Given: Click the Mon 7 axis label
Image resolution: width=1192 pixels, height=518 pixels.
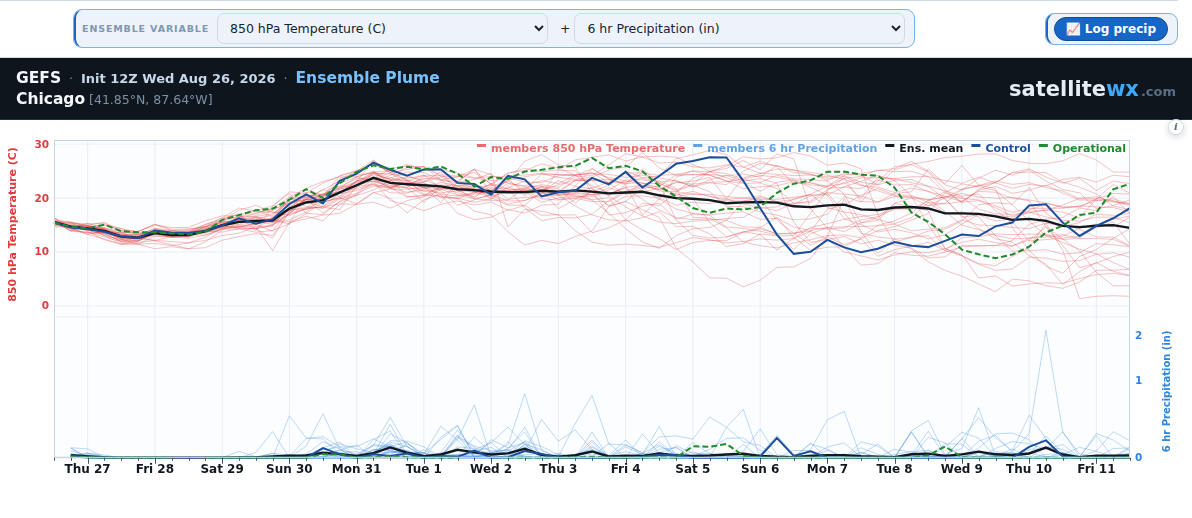Looking at the screenshot, I should pyautogui.click(x=827, y=469).
